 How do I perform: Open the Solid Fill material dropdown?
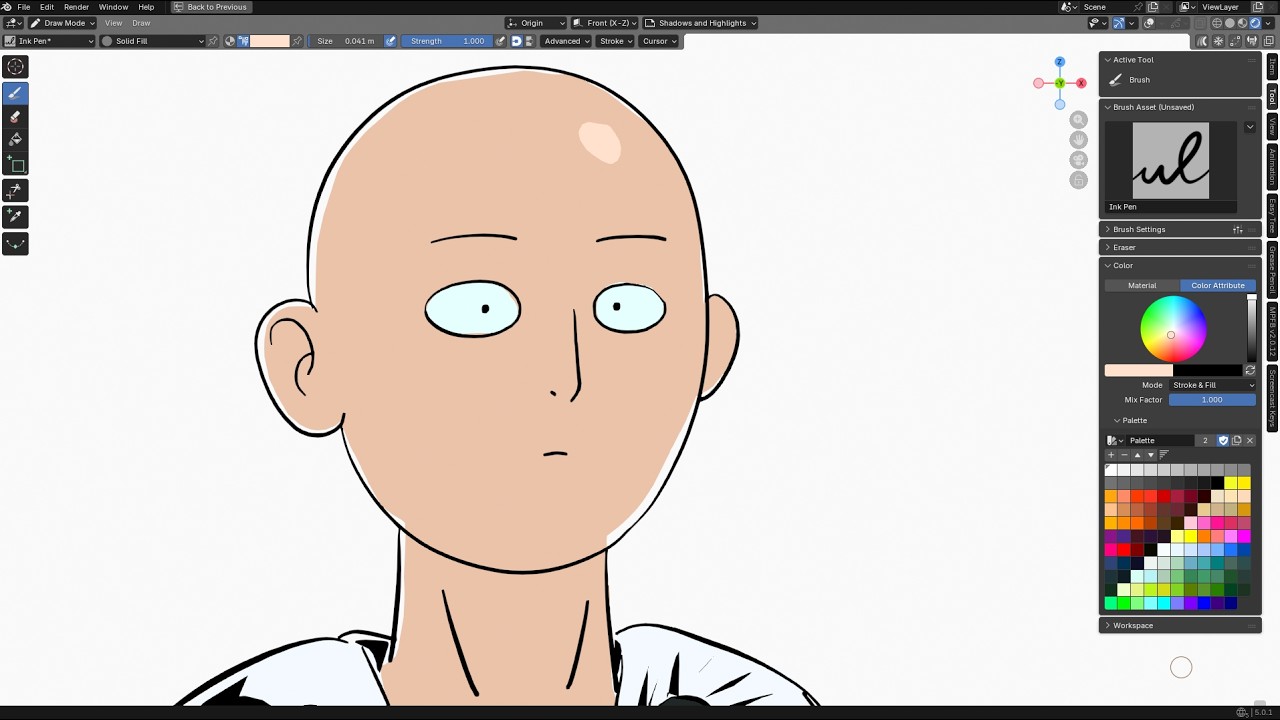(x=153, y=41)
